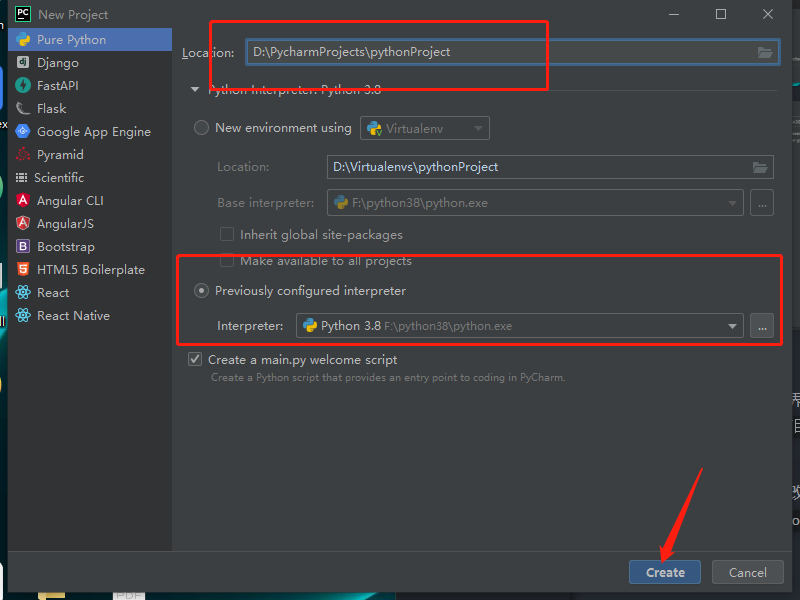Click the PyCharm logo in title bar
The width and height of the screenshot is (800, 600).
[23, 14]
